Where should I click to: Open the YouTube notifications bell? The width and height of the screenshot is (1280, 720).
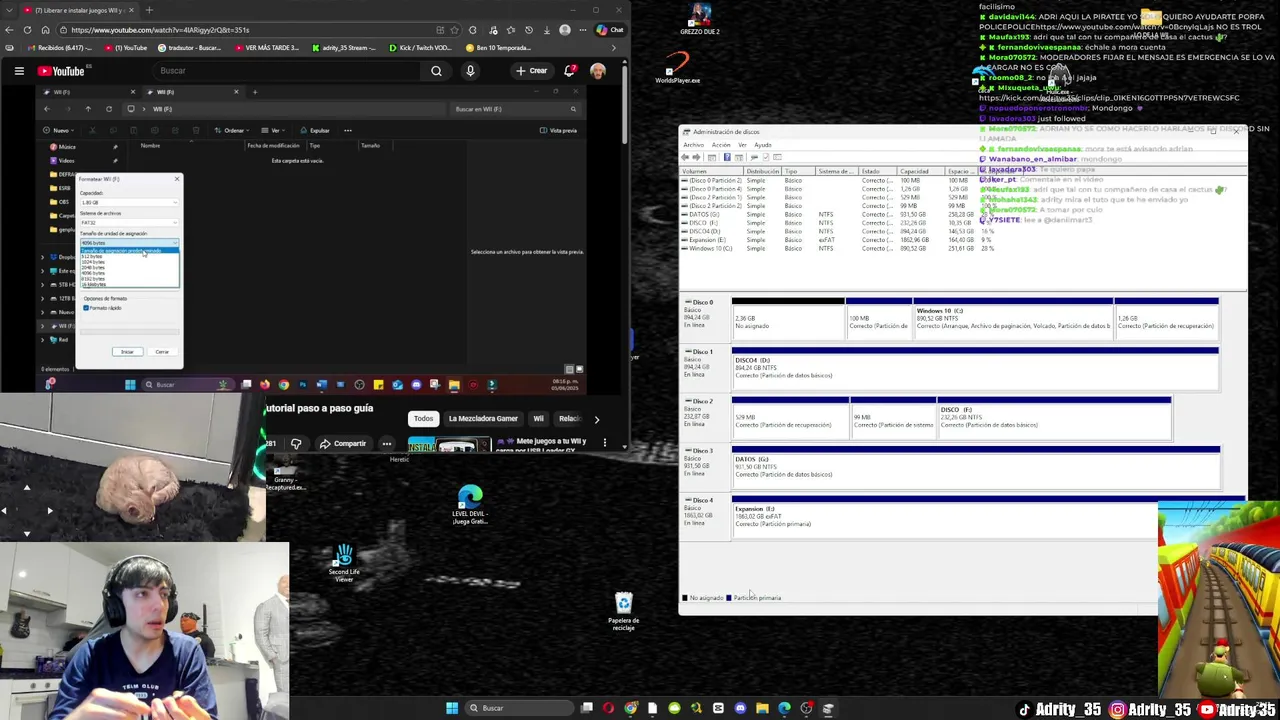(570, 71)
